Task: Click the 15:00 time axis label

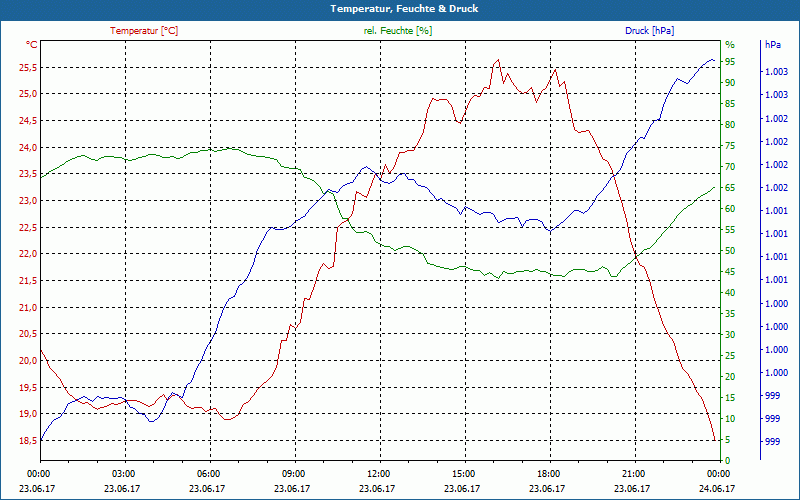Action: tap(462, 473)
